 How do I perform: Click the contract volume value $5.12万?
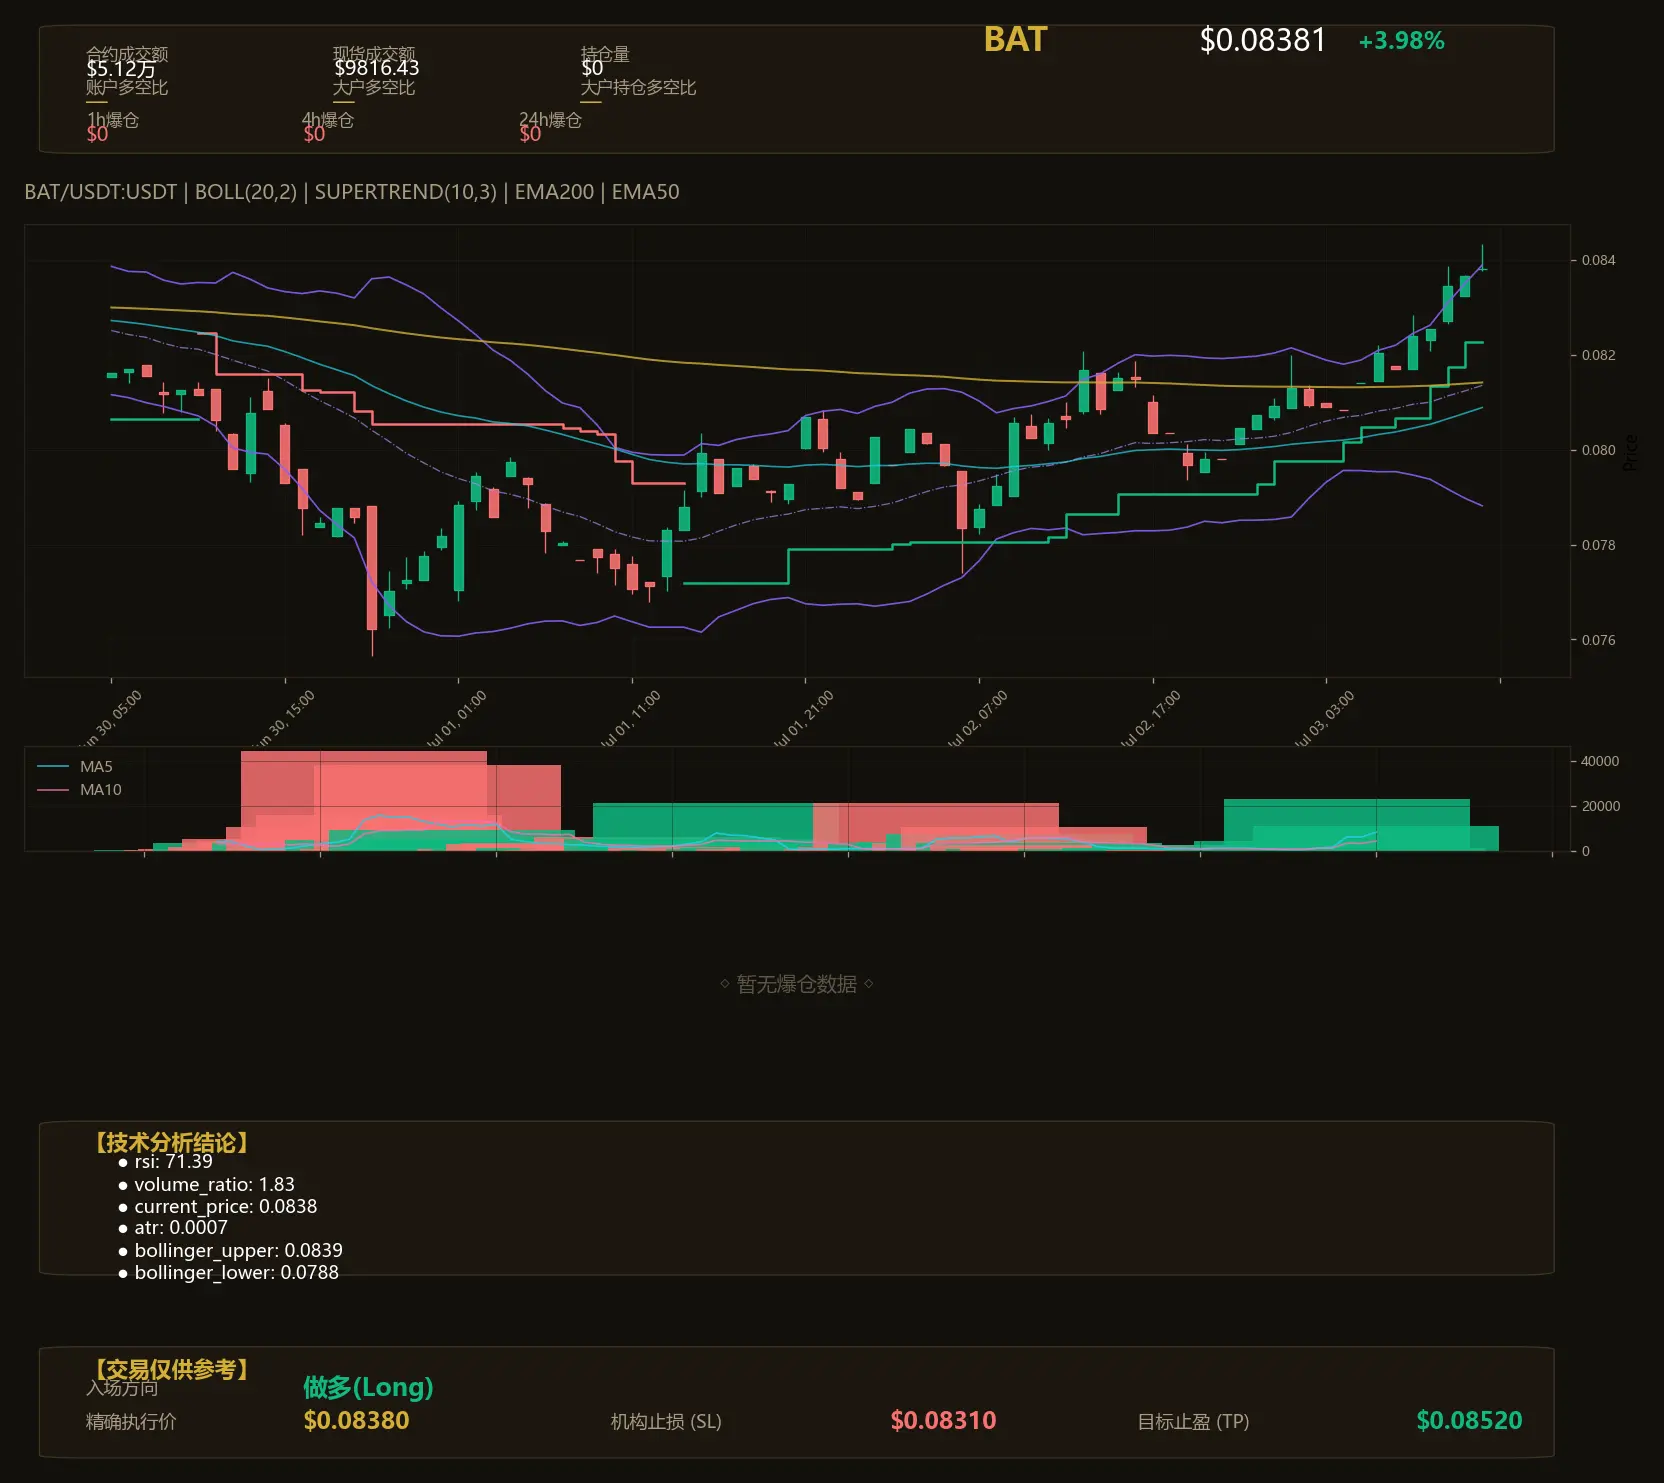click(121, 68)
